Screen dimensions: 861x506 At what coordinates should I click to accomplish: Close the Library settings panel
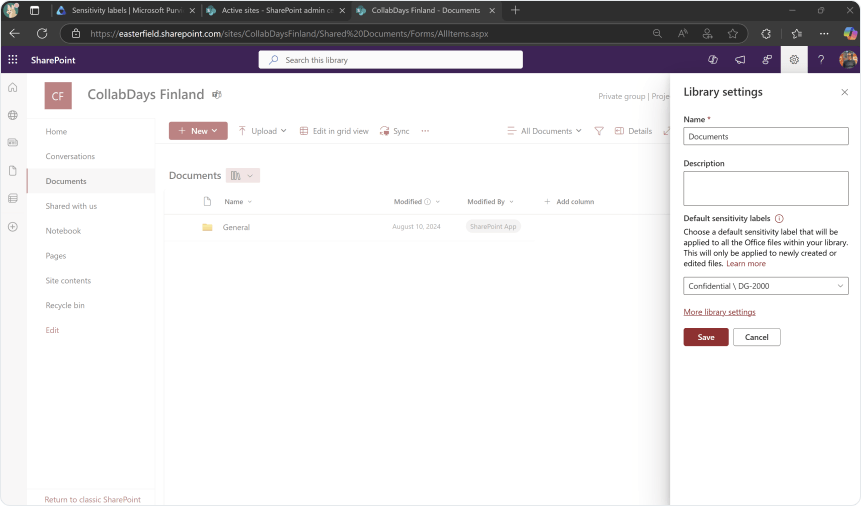click(845, 92)
